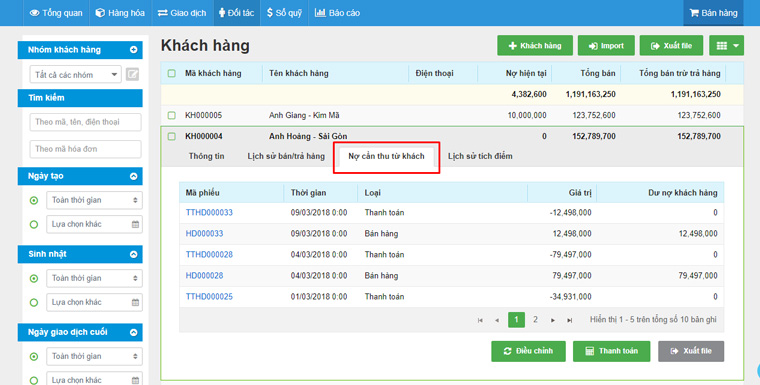Sort by the Tổng bán column header
This screenshot has height=385, width=760.
click(598, 73)
